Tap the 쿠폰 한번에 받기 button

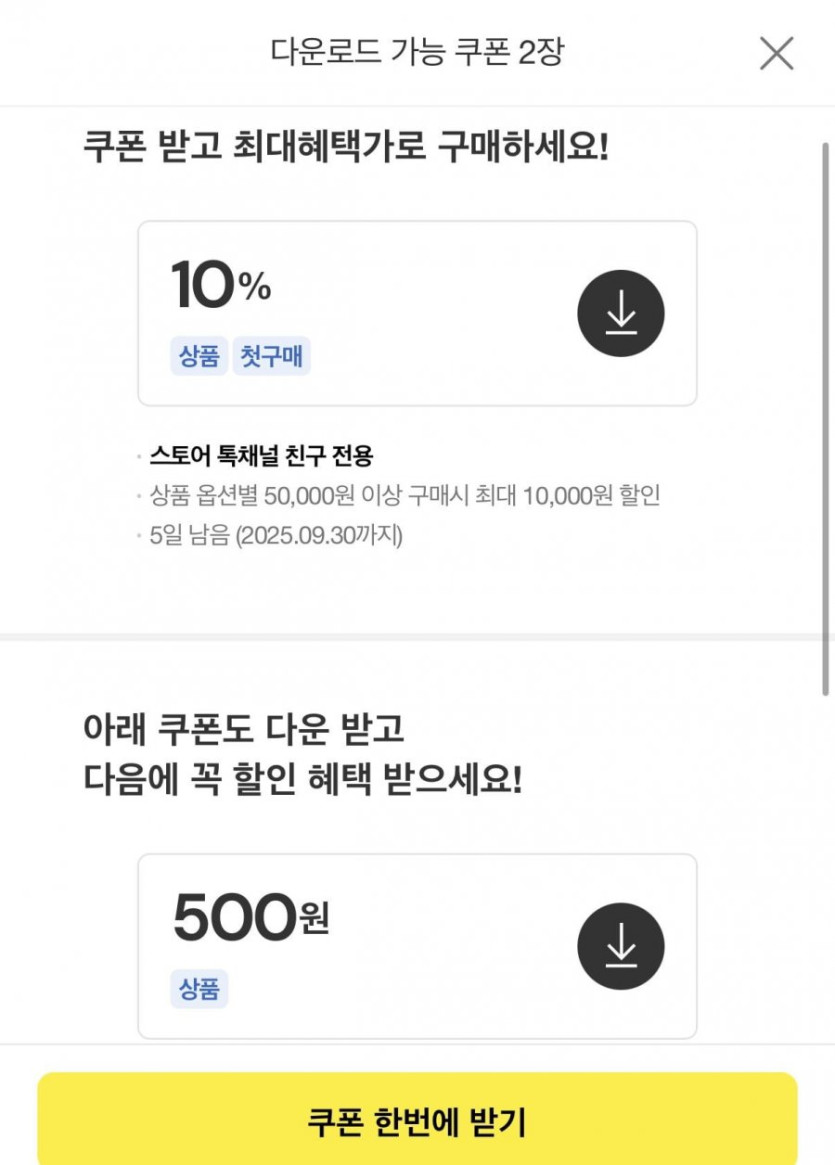click(417, 1122)
